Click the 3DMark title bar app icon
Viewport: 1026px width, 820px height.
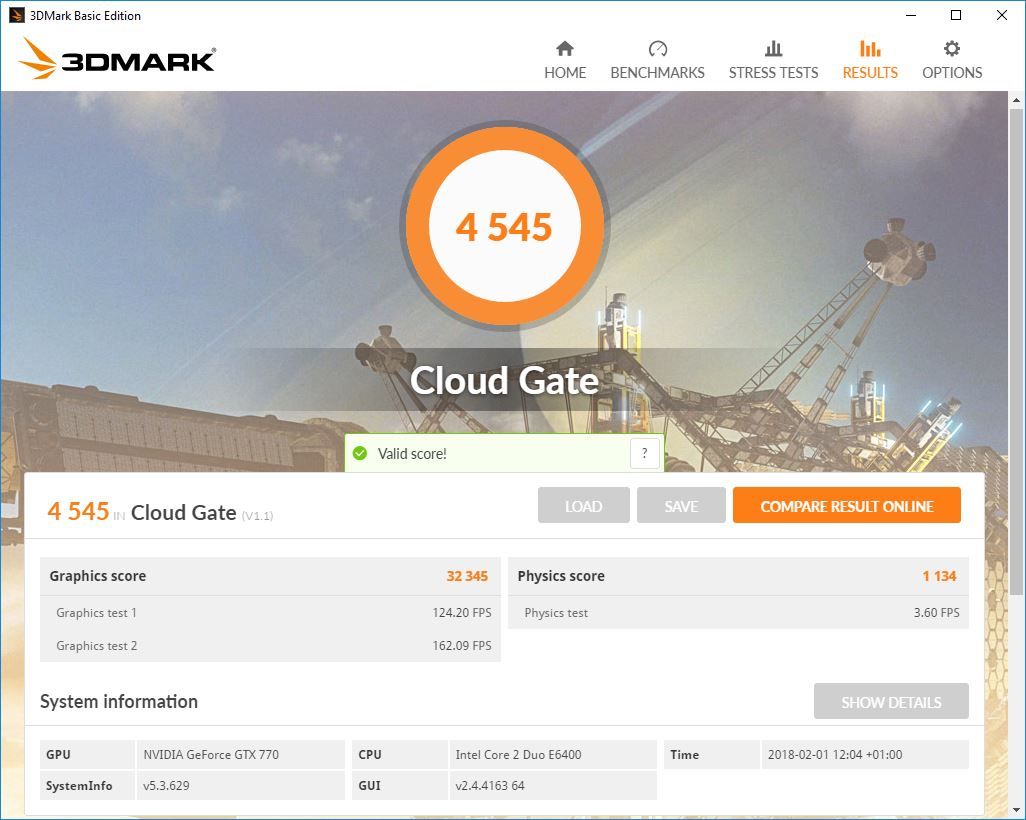pos(16,15)
